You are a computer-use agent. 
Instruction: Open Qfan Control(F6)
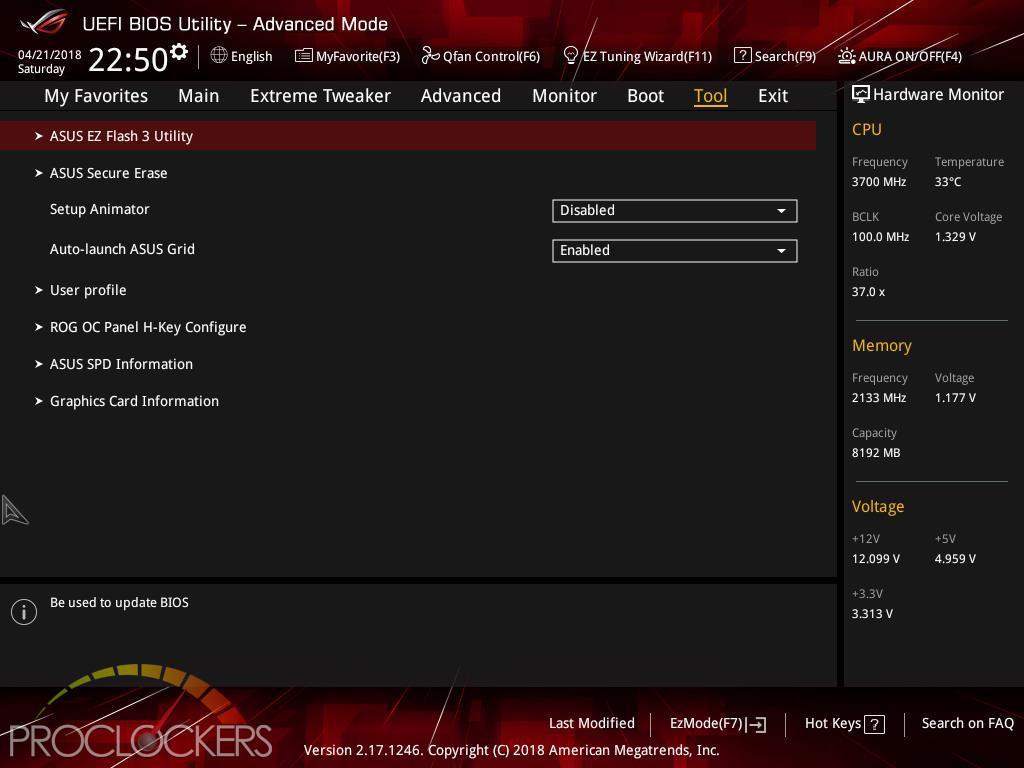point(481,56)
